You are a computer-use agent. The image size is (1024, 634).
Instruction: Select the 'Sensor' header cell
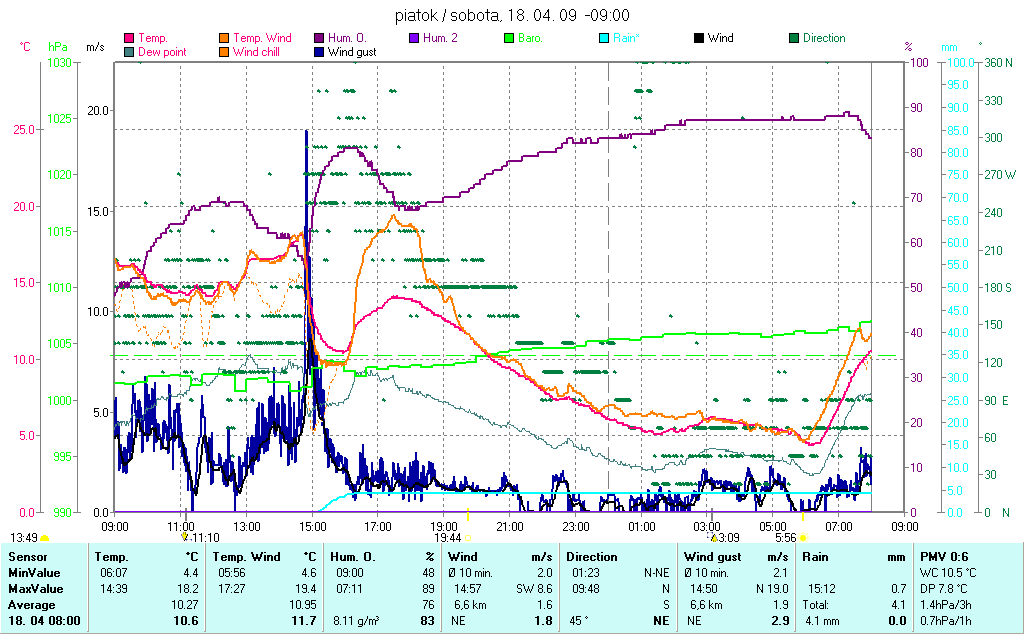tap(27, 557)
